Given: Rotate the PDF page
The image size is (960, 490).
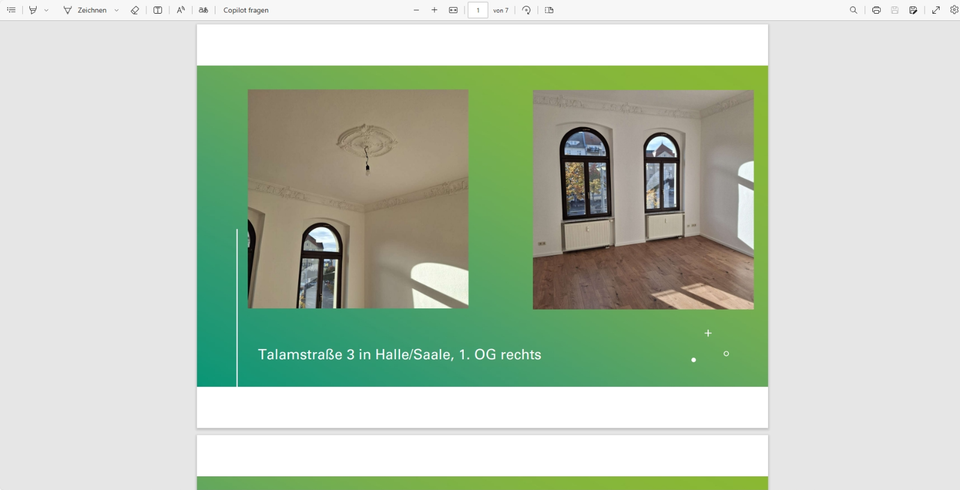Looking at the screenshot, I should [527, 10].
